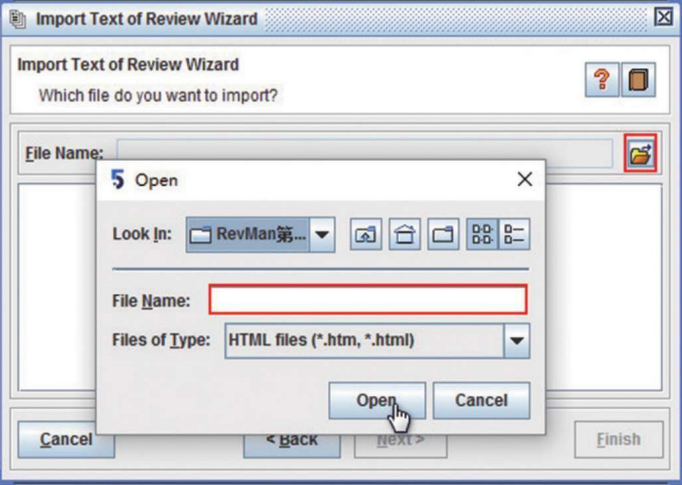This screenshot has height=485, width=682.
Task: Open the Files of Type dropdown
Action: point(516,340)
